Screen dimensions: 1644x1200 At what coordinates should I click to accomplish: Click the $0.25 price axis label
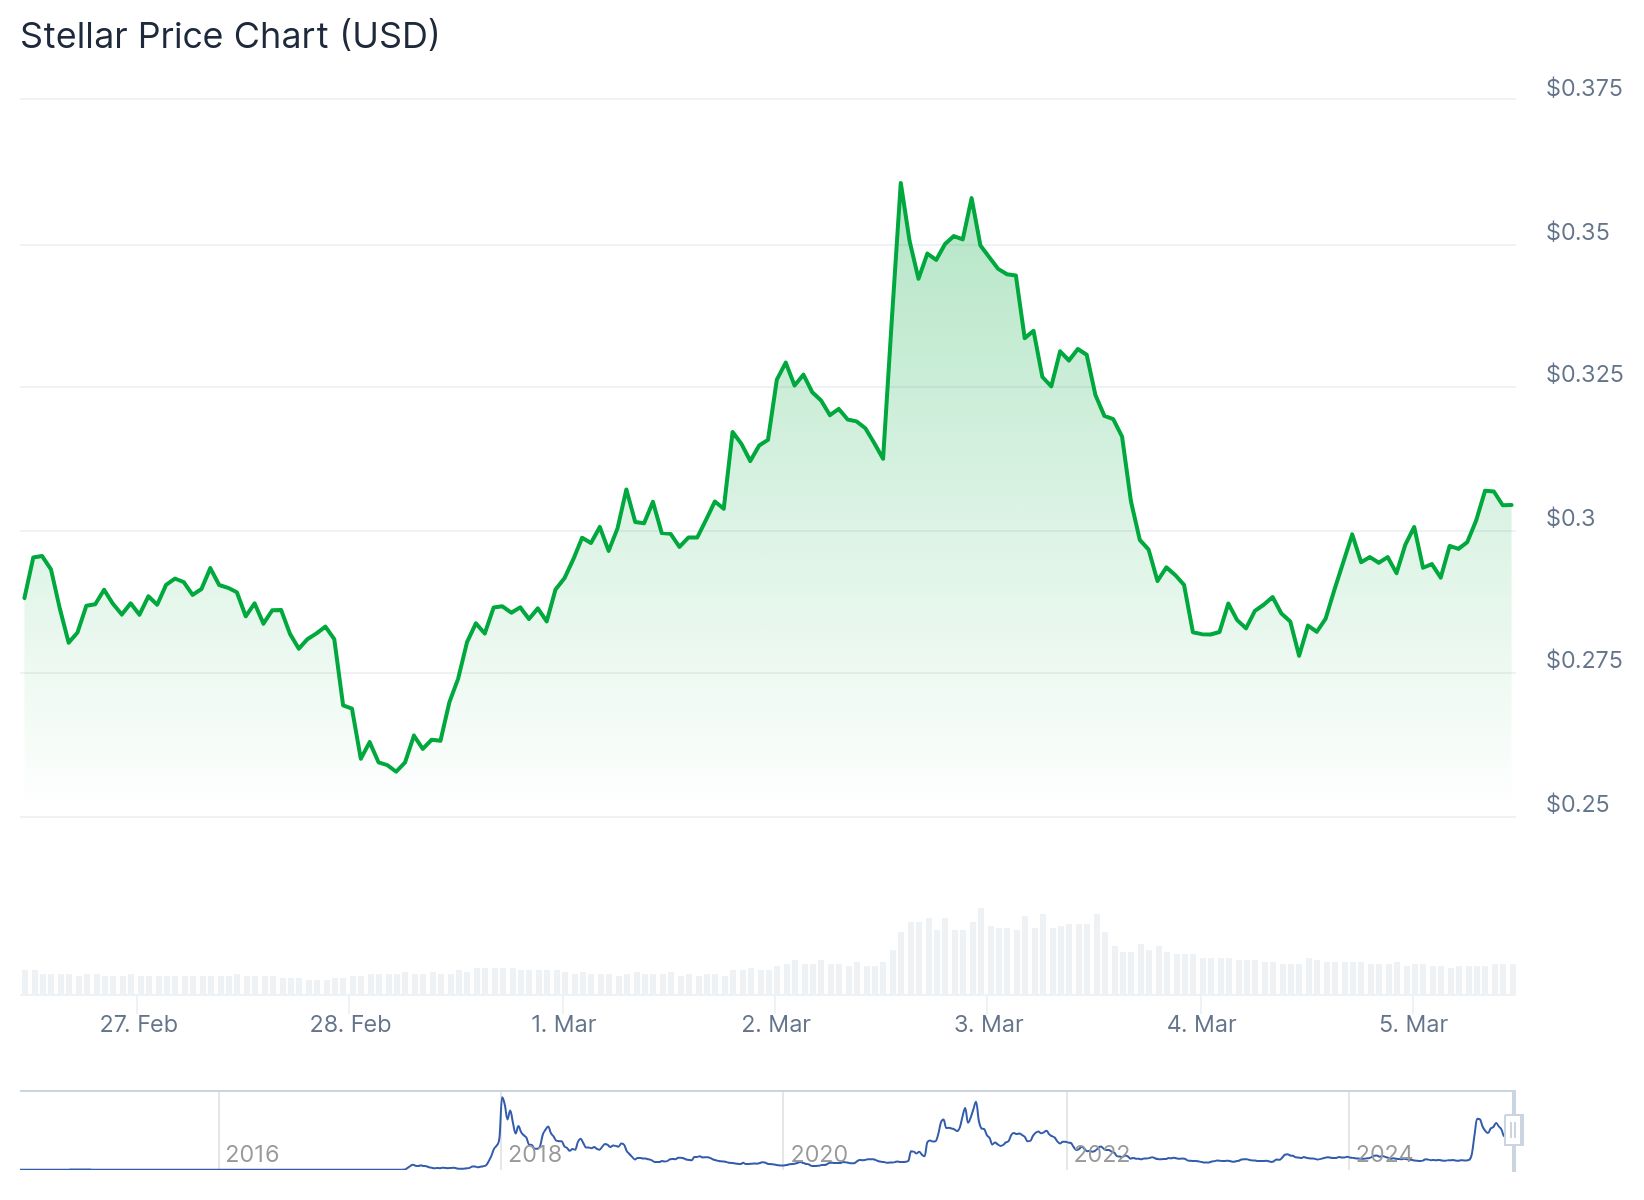coord(1578,804)
